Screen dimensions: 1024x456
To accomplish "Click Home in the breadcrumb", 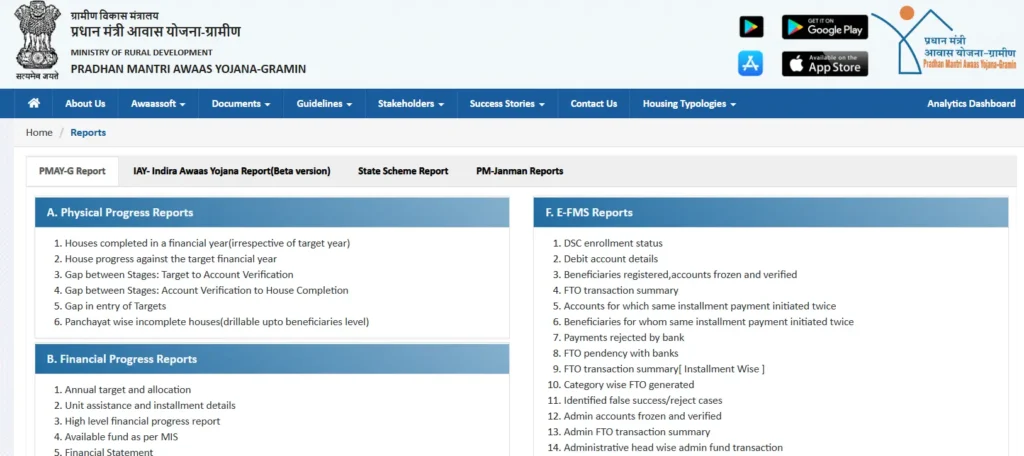I will [39, 133].
